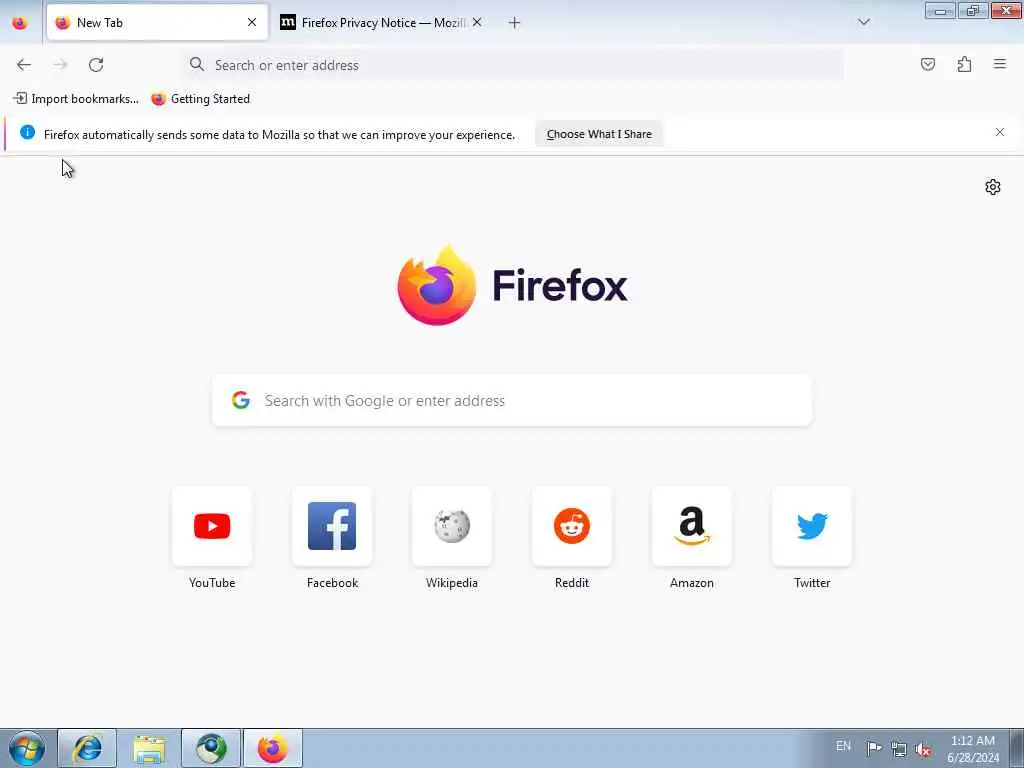Click the Firefox taskbar button
Screen dimensions: 1024x768
tap(272, 748)
